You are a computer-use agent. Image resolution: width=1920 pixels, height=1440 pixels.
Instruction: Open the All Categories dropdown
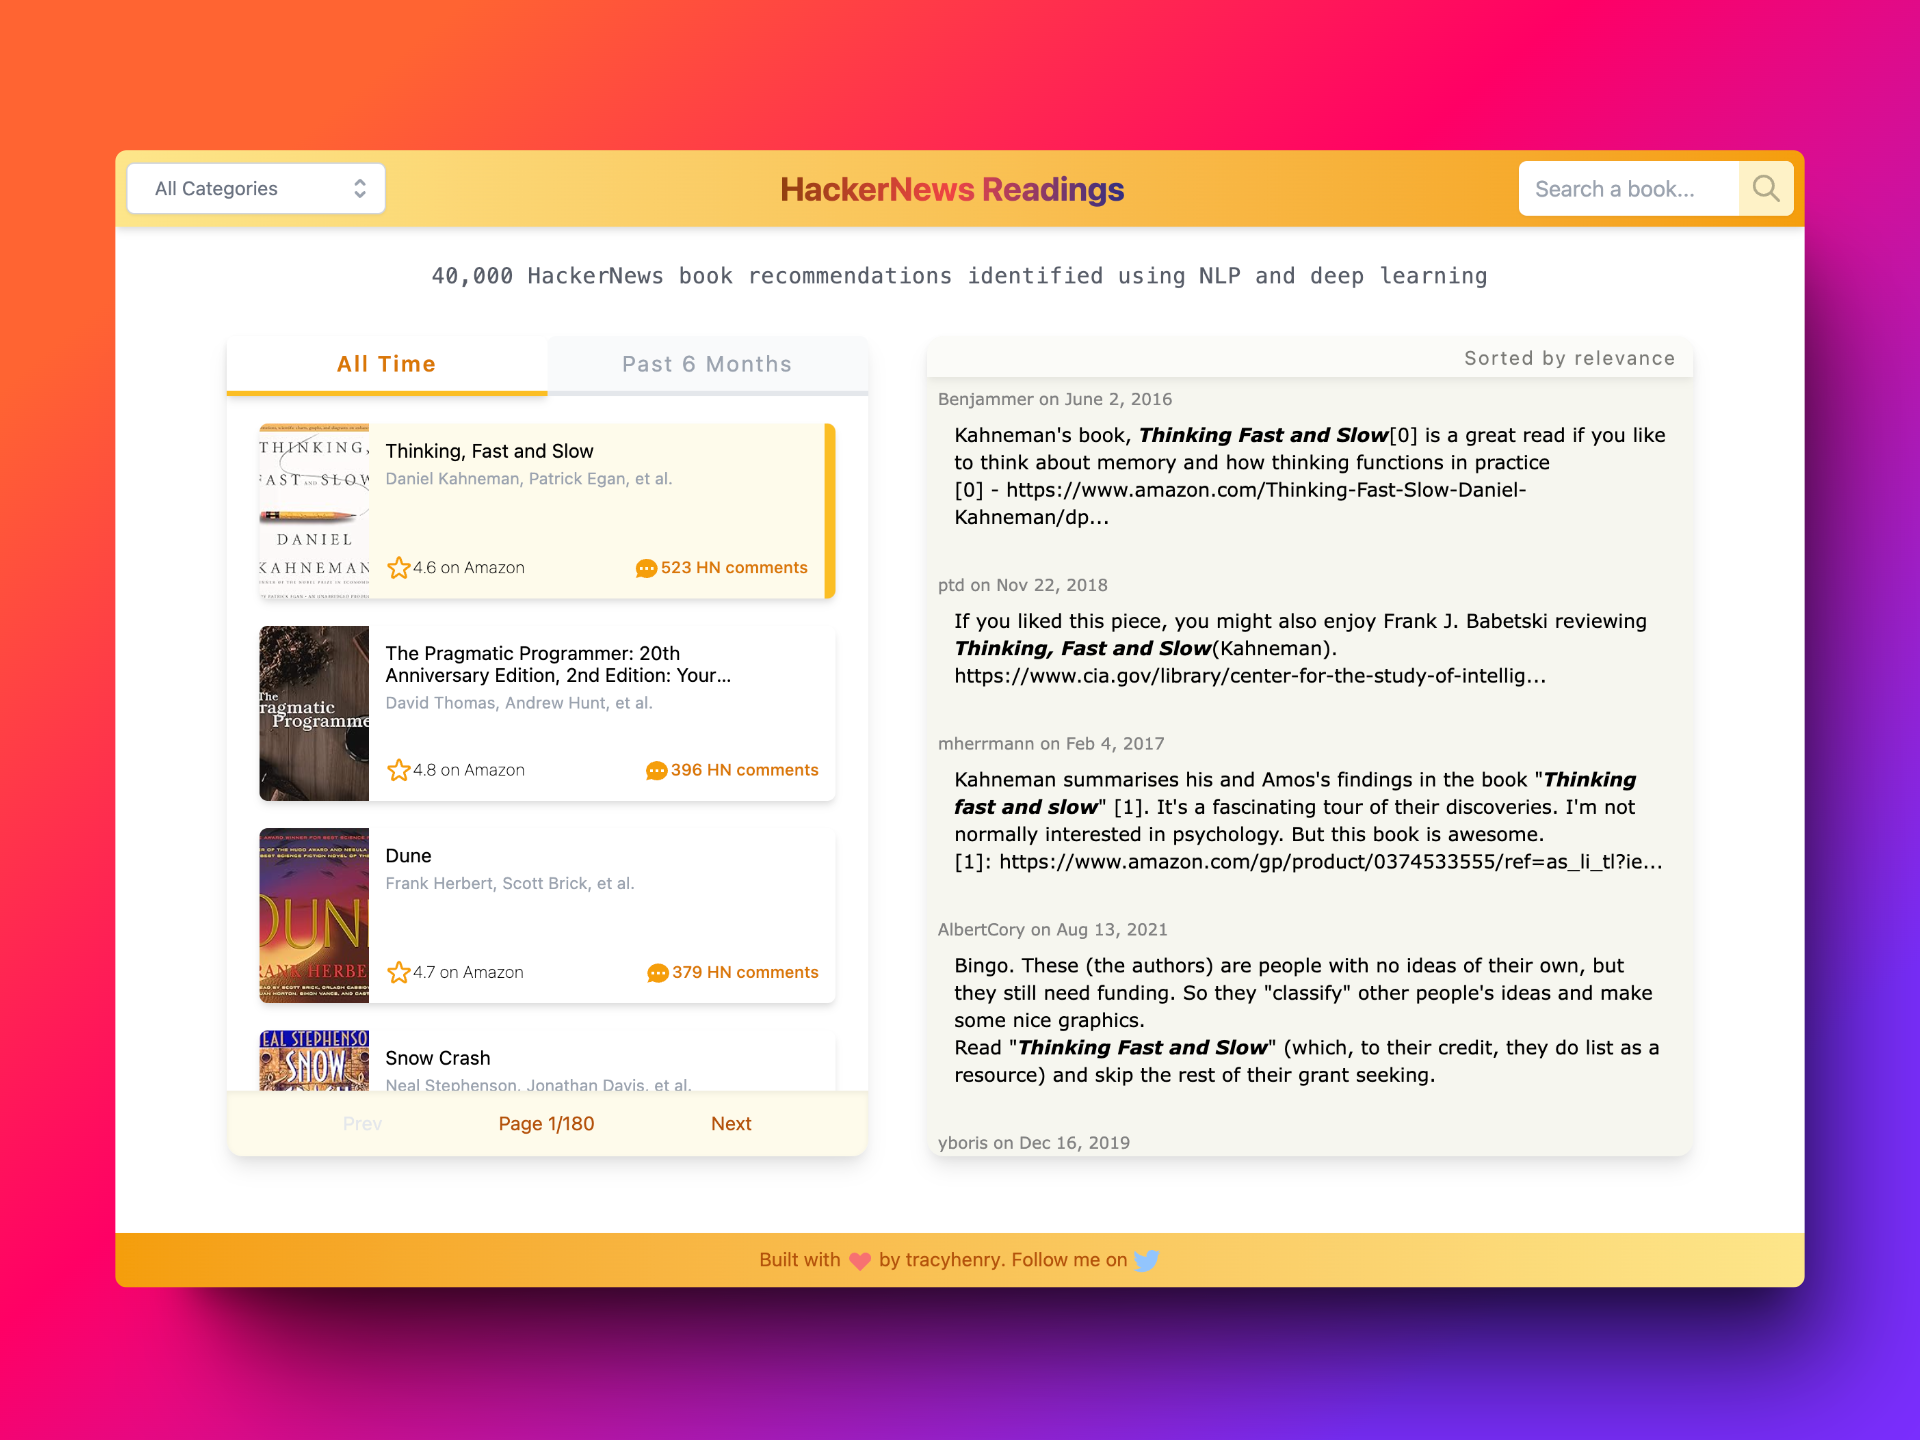[x=255, y=189]
